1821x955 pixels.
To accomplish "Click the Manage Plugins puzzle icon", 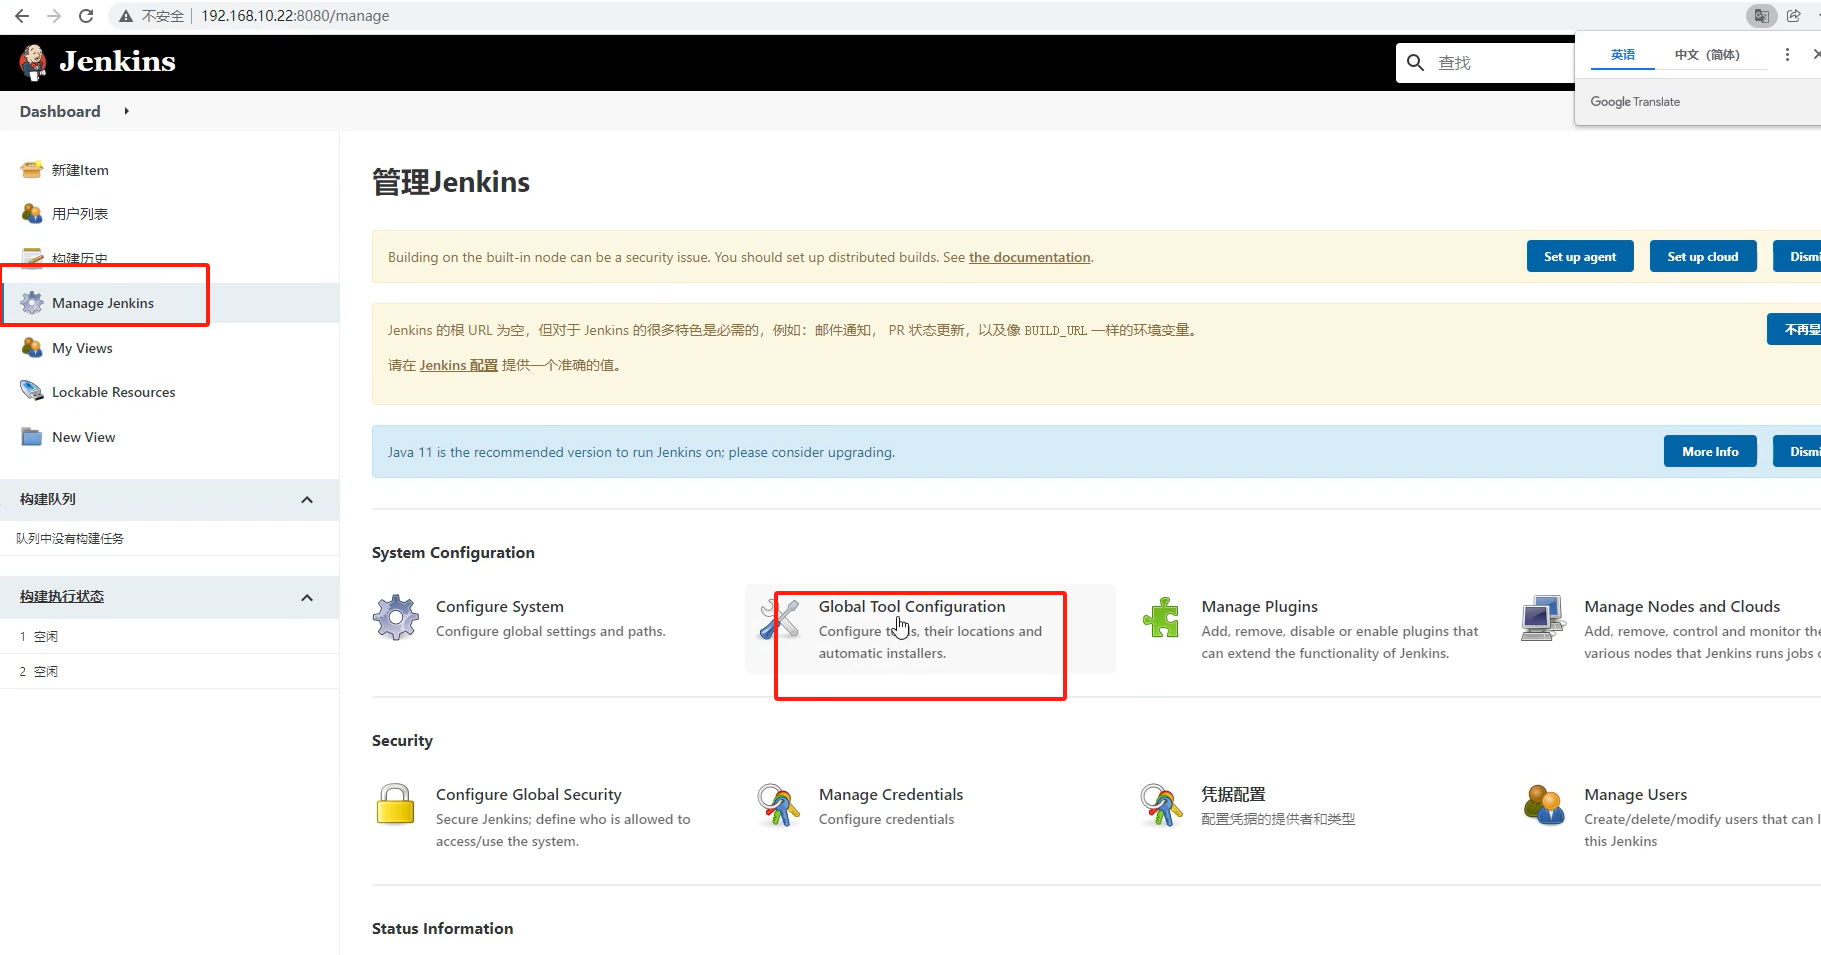I will click(x=1161, y=618).
